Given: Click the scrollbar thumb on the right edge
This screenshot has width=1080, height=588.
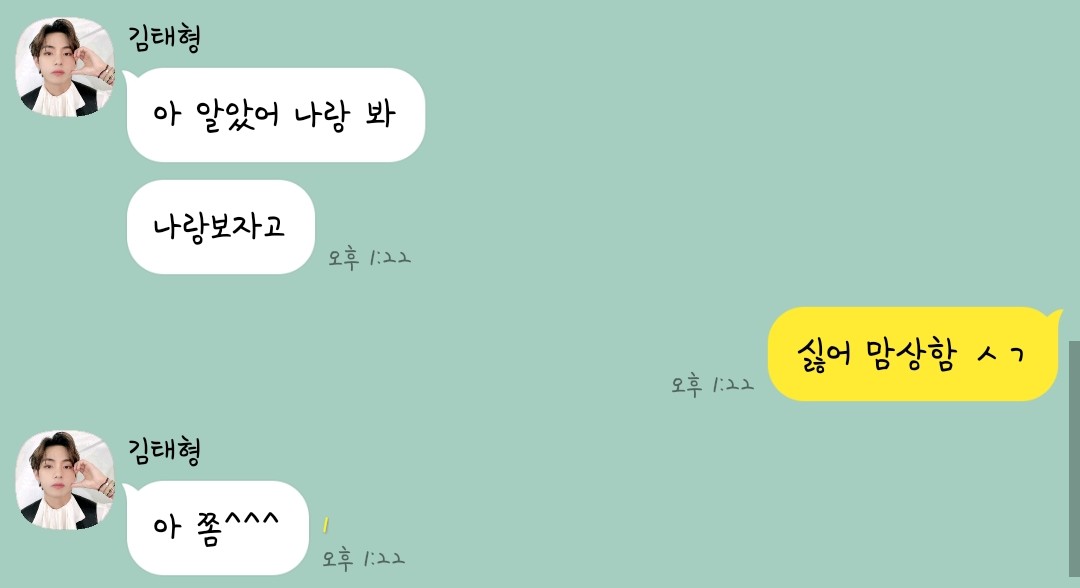Looking at the screenshot, I should point(1074,459).
